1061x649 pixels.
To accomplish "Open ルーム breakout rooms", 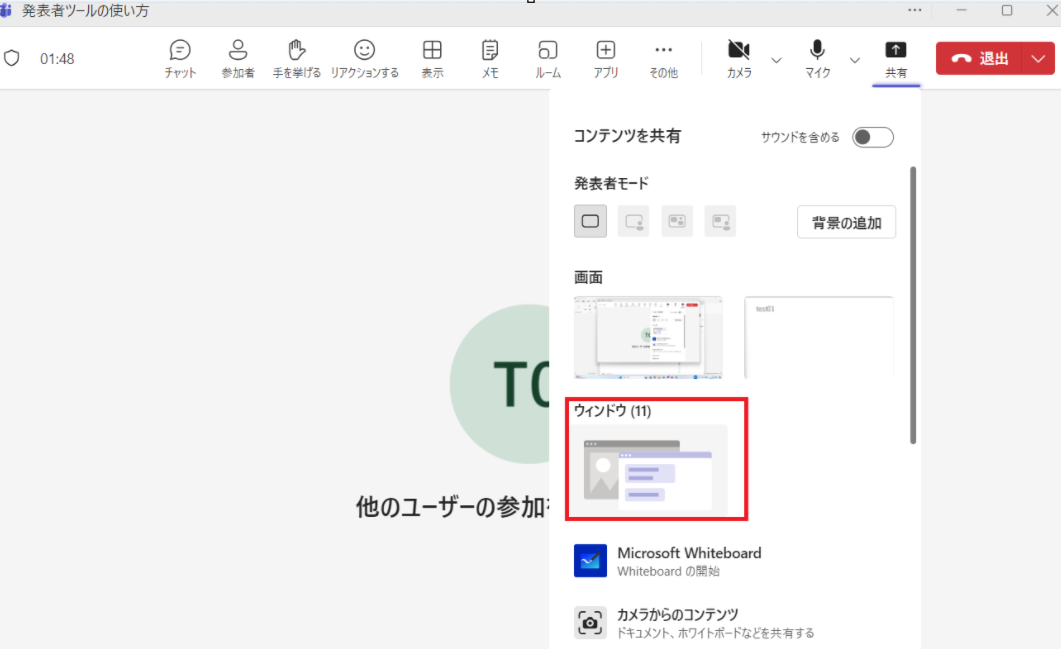I will click(x=547, y=58).
